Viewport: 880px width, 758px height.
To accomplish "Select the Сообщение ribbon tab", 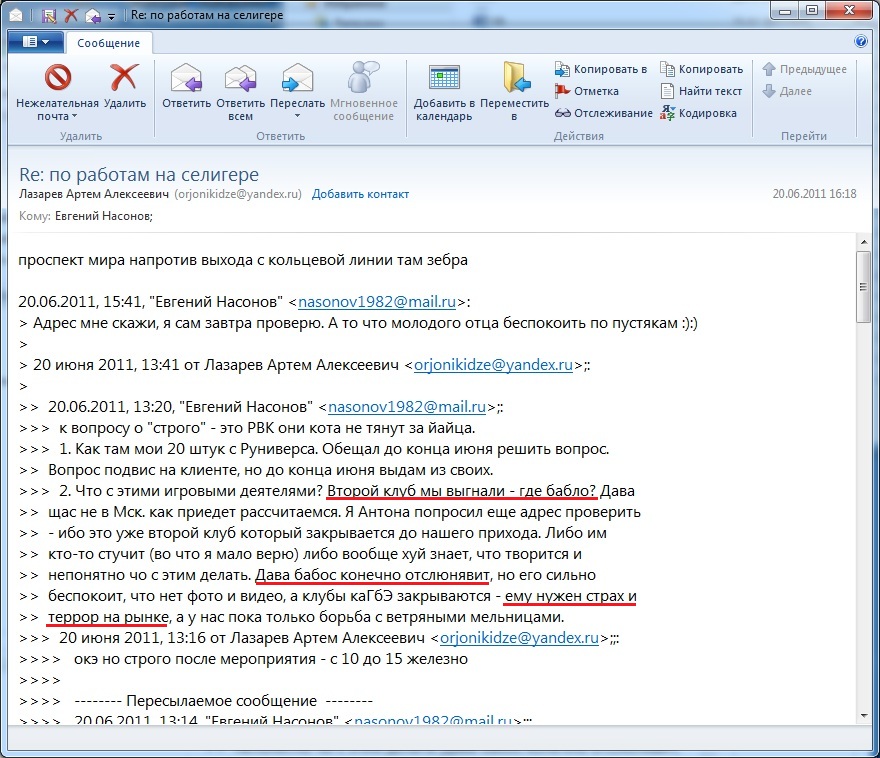I will point(109,43).
